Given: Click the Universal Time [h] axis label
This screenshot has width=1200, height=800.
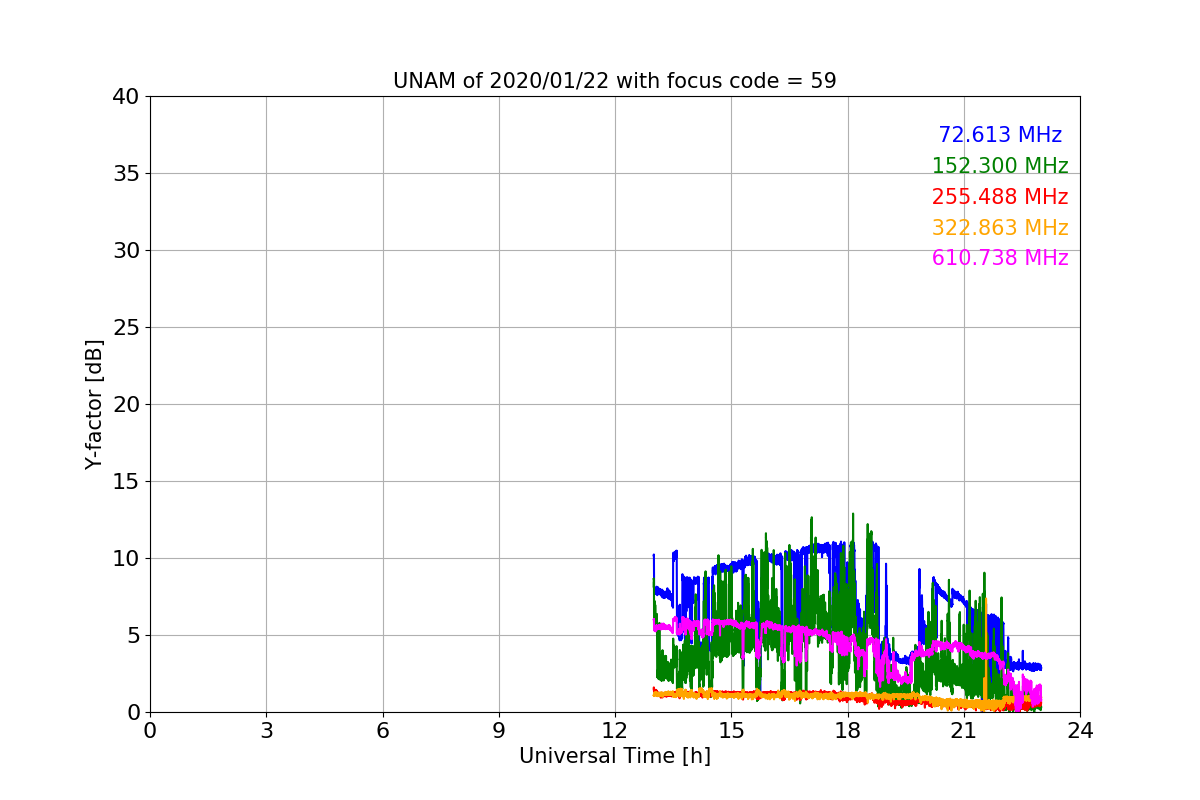Looking at the screenshot, I should coord(615,757).
